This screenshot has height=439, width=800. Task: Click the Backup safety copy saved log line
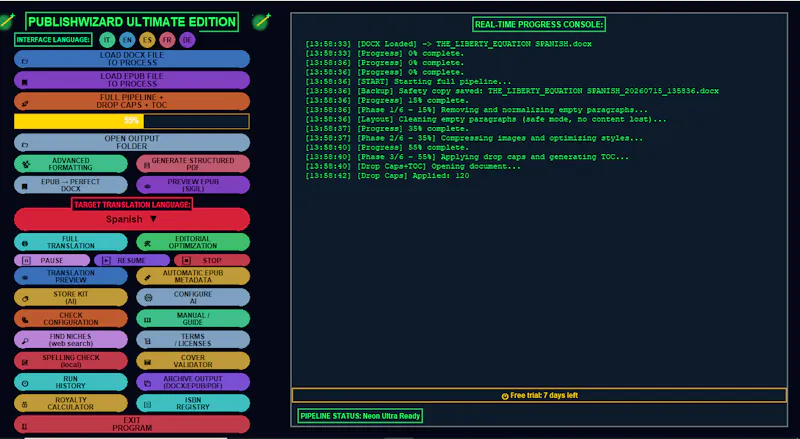click(x=512, y=91)
